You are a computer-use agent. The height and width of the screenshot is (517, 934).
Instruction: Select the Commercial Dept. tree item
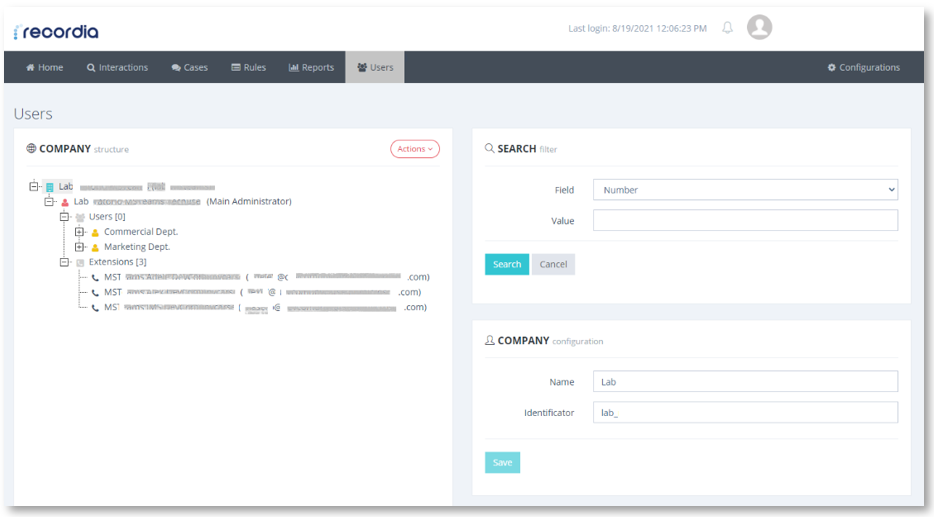pyautogui.click(x=141, y=232)
